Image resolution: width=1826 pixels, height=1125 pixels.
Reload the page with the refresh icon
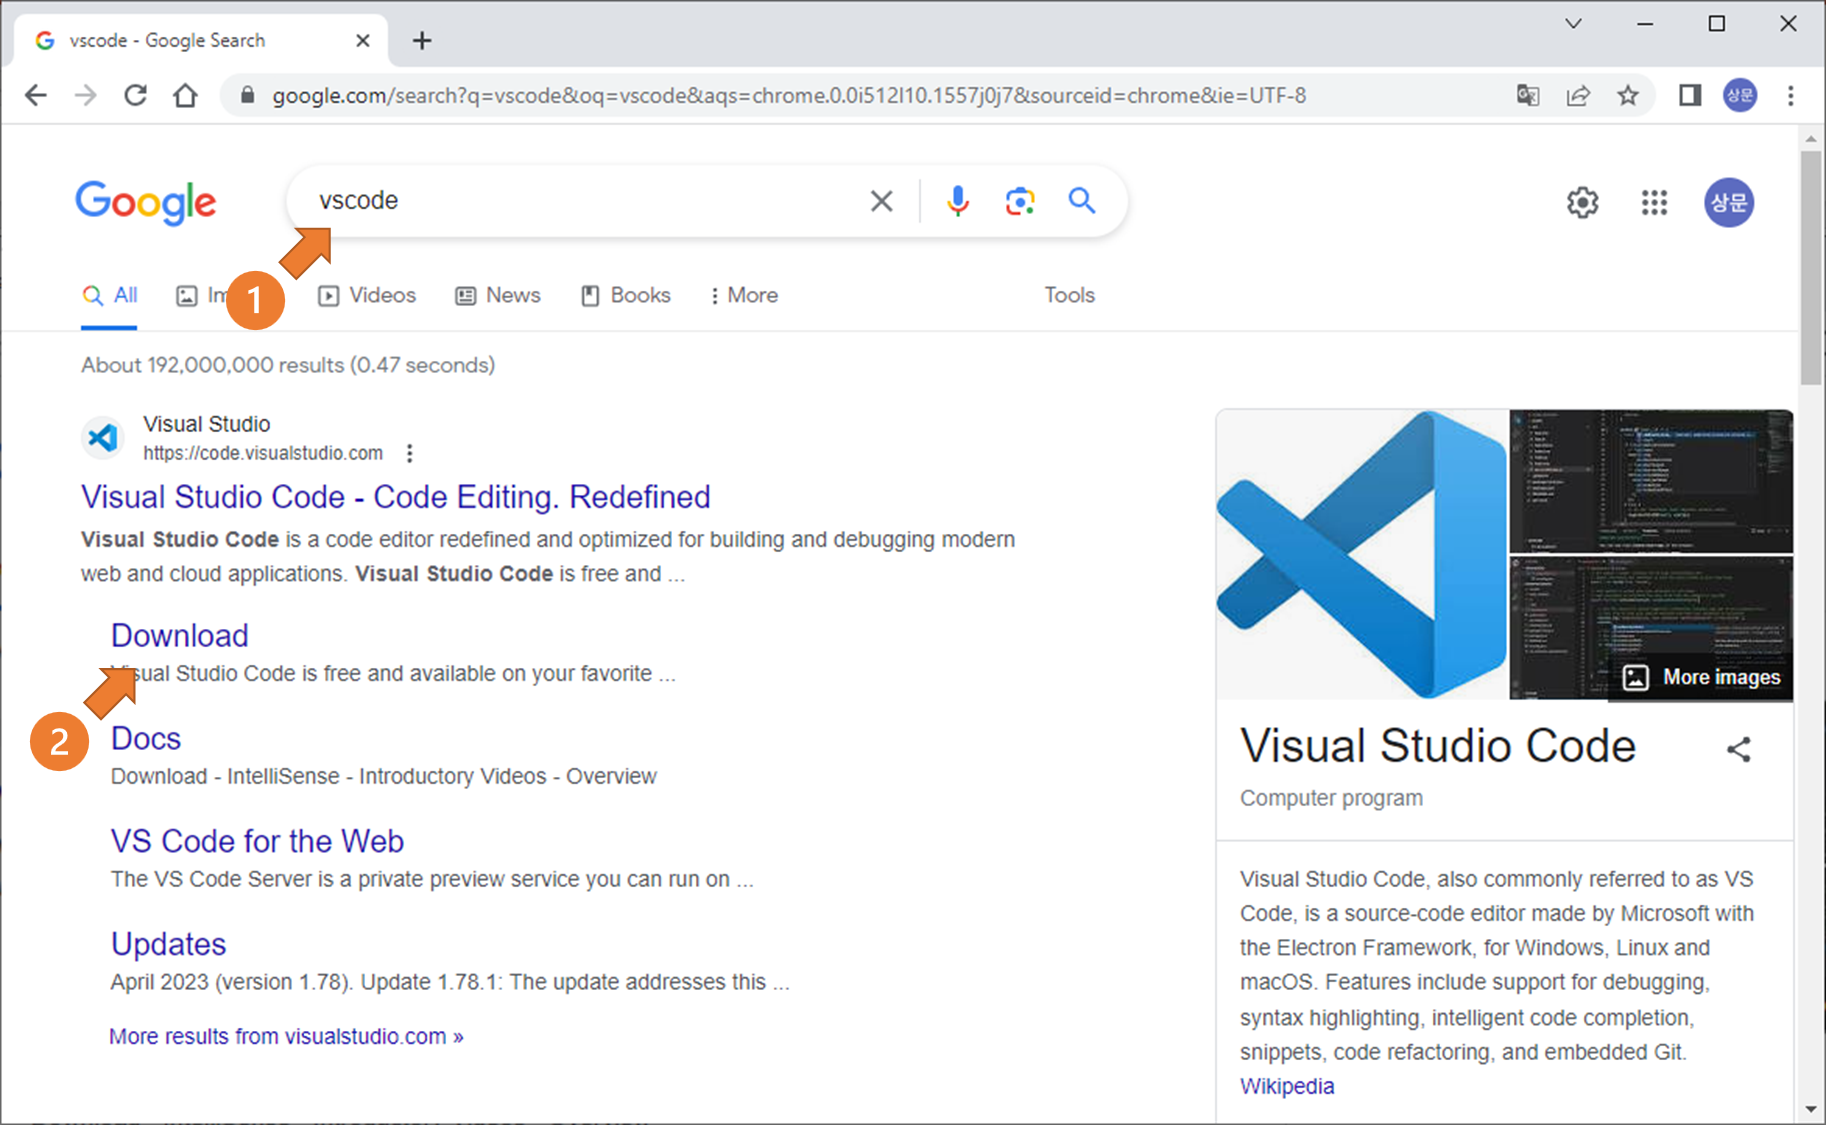[x=135, y=96]
